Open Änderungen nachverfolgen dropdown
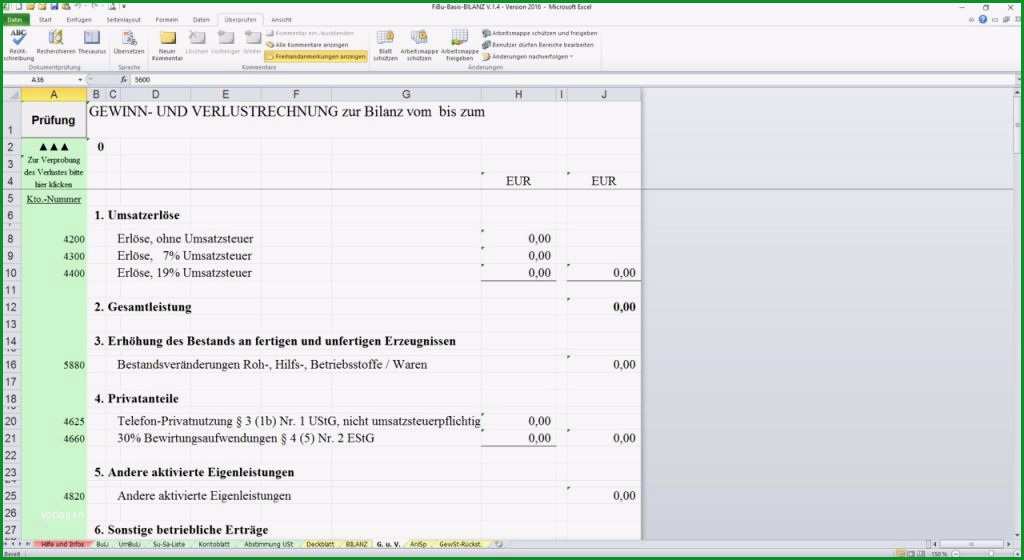 pos(528,57)
